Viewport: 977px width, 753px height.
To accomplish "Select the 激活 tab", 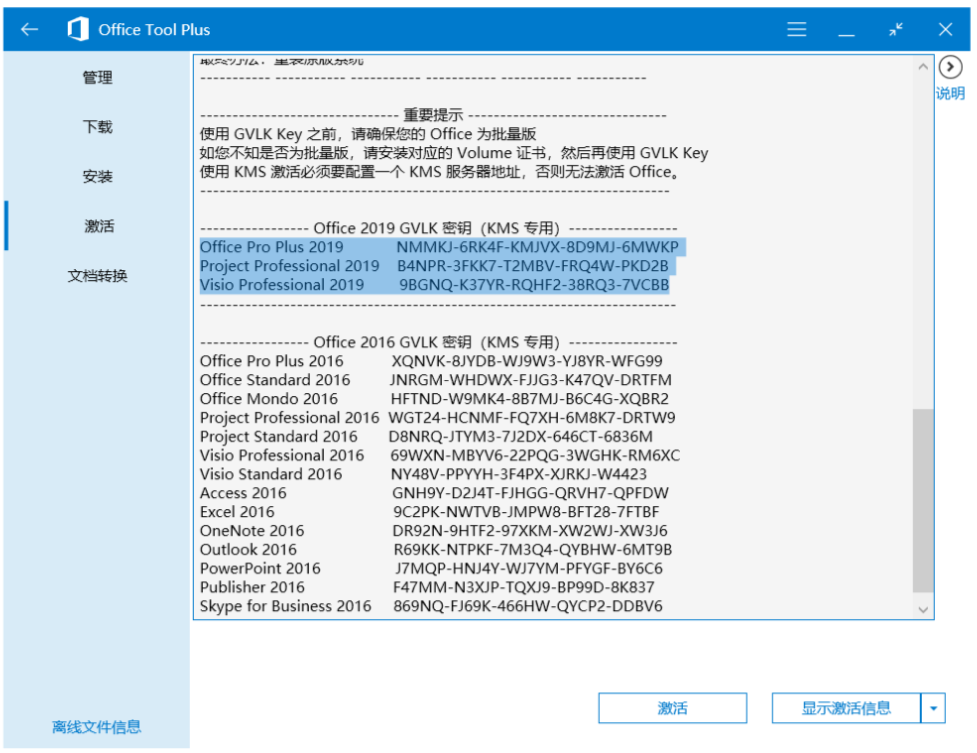I will (x=98, y=226).
